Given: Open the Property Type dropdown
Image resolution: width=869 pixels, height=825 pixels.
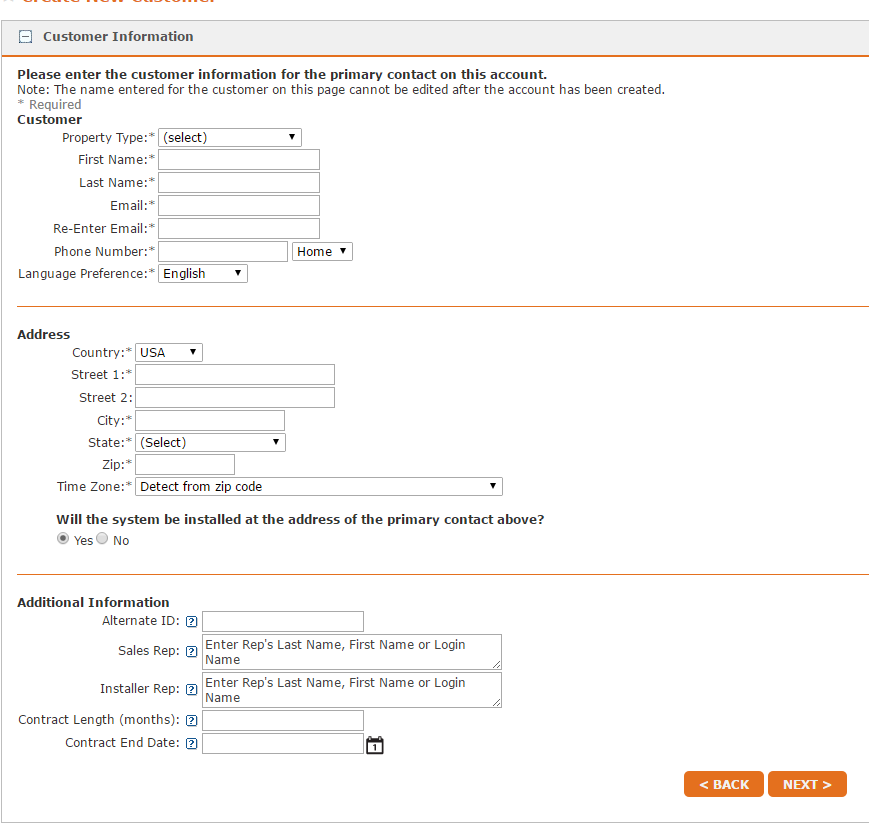Looking at the screenshot, I should tap(229, 138).
